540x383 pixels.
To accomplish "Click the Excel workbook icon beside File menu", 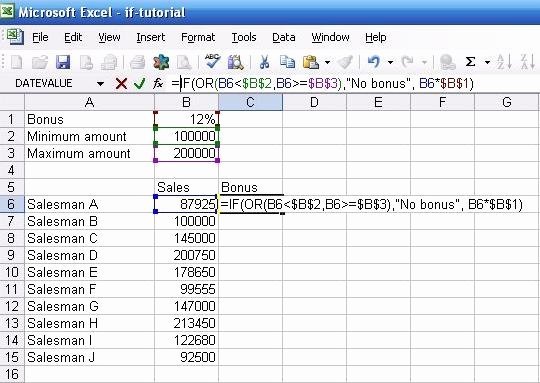I will coord(15,37).
